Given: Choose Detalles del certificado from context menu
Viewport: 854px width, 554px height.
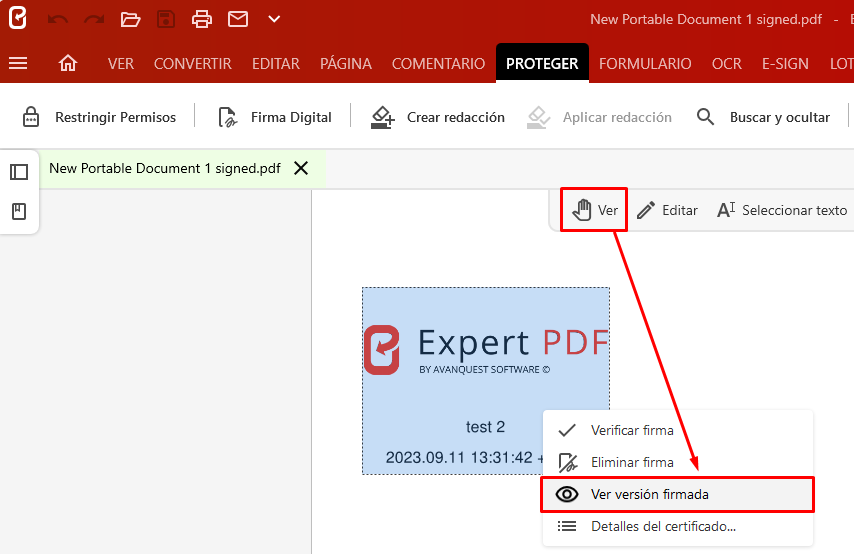Looking at the screenshot, I should [x=678, y=526].
